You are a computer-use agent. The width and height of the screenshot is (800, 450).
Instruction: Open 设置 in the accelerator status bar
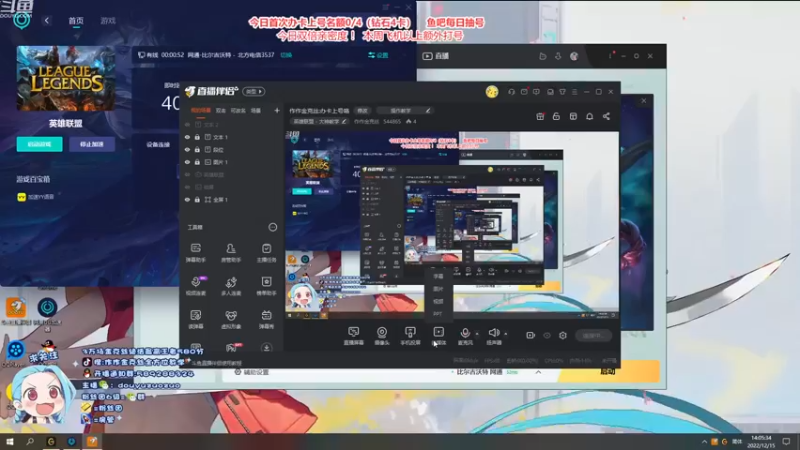pos(378,55)
